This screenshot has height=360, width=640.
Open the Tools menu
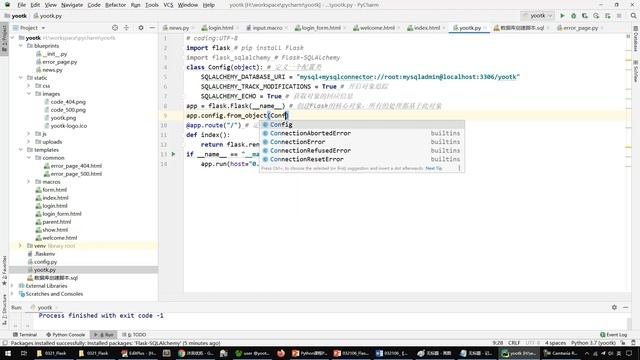pos(152,5)
